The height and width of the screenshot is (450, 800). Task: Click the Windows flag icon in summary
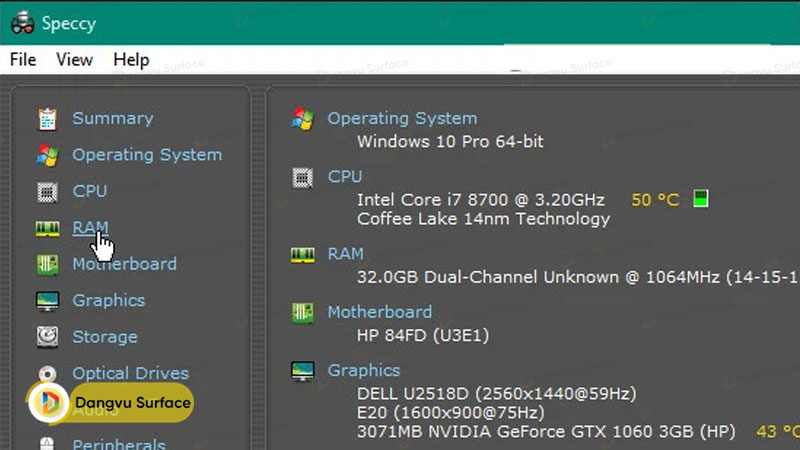(x=303, y=119)
